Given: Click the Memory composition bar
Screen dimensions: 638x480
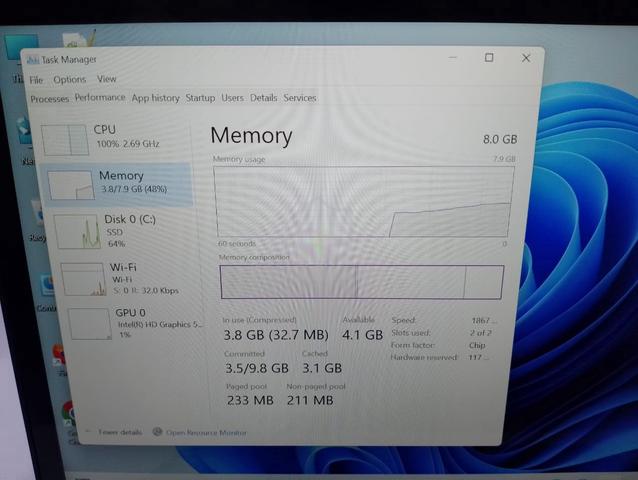Looking at the screenshot, I should click(362, 282).
